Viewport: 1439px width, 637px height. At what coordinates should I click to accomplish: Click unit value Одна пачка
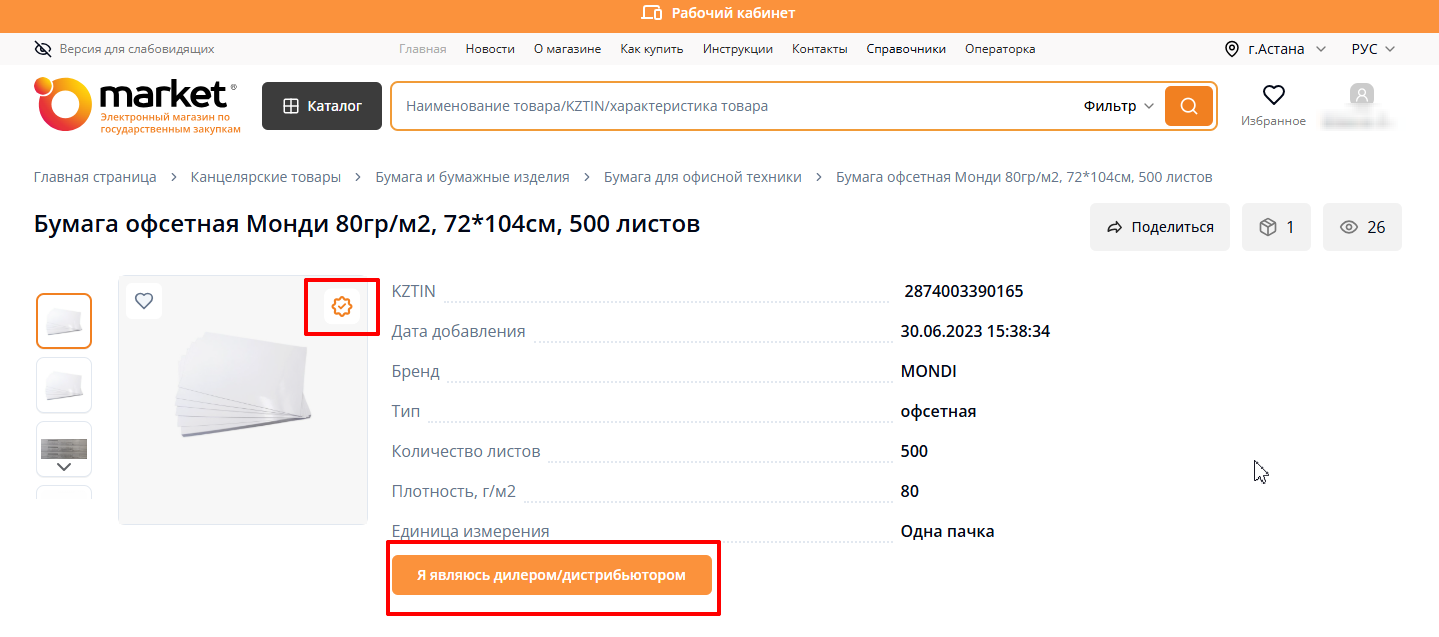coord(948,531)
